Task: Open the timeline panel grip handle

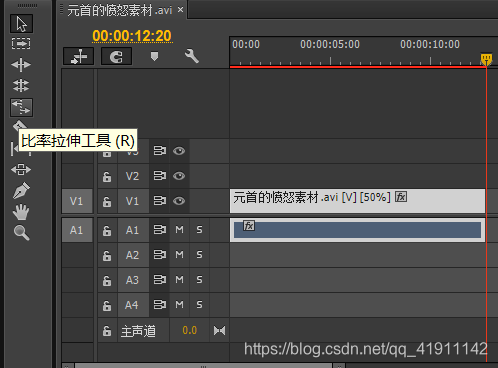Action: 61,10
